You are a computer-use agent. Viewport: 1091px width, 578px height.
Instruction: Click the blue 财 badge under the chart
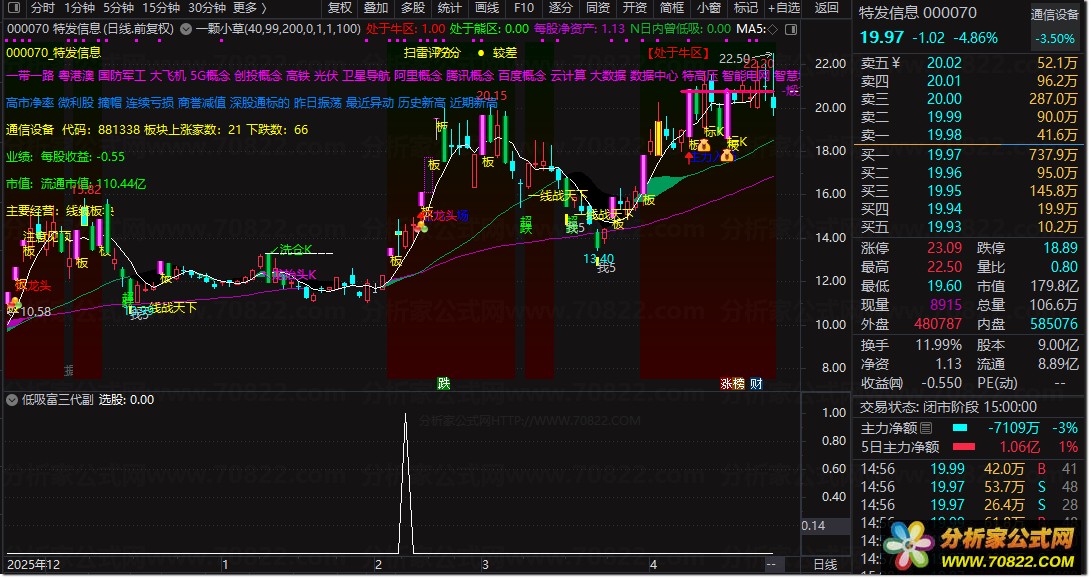[756, 383]
